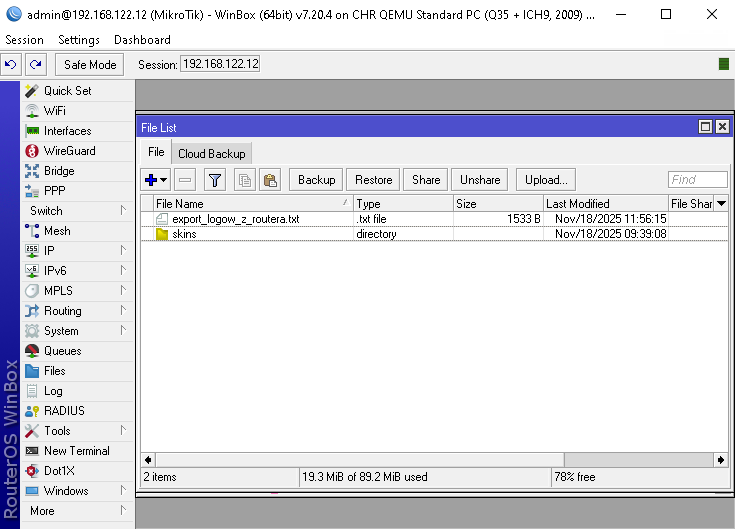Click the 78% free status entry
This screenshot has width=735, height=529.
[639, 477]
